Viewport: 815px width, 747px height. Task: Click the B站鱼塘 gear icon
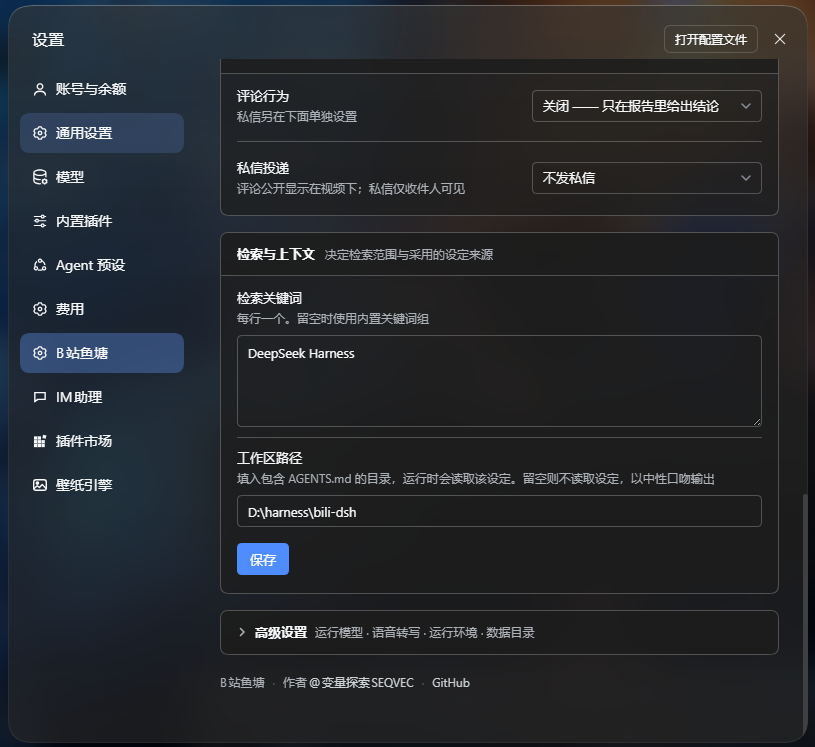tap(40, 353)
